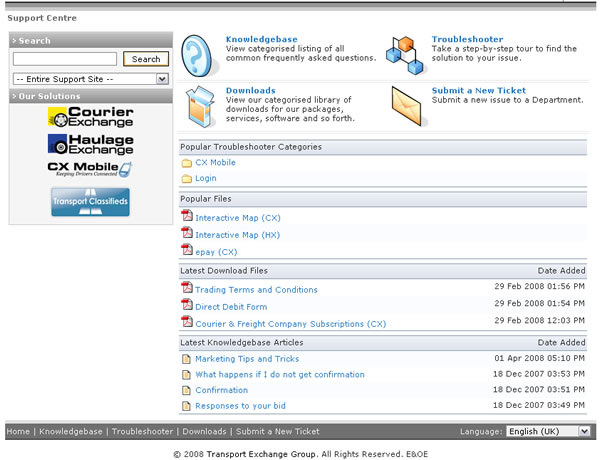This screenshot has height=460, width=600.
Task: Click the Downloads box icon
Action: point(199,104)
